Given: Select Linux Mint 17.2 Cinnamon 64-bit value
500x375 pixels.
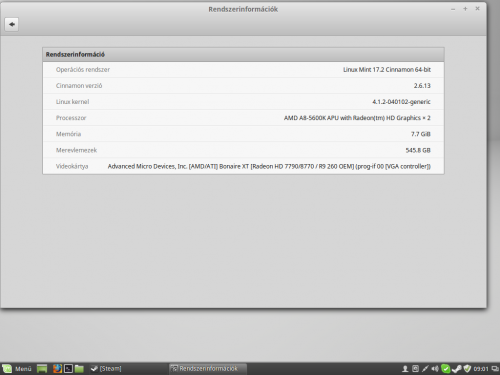Looking at the screenshot, I should coord(387,70).
